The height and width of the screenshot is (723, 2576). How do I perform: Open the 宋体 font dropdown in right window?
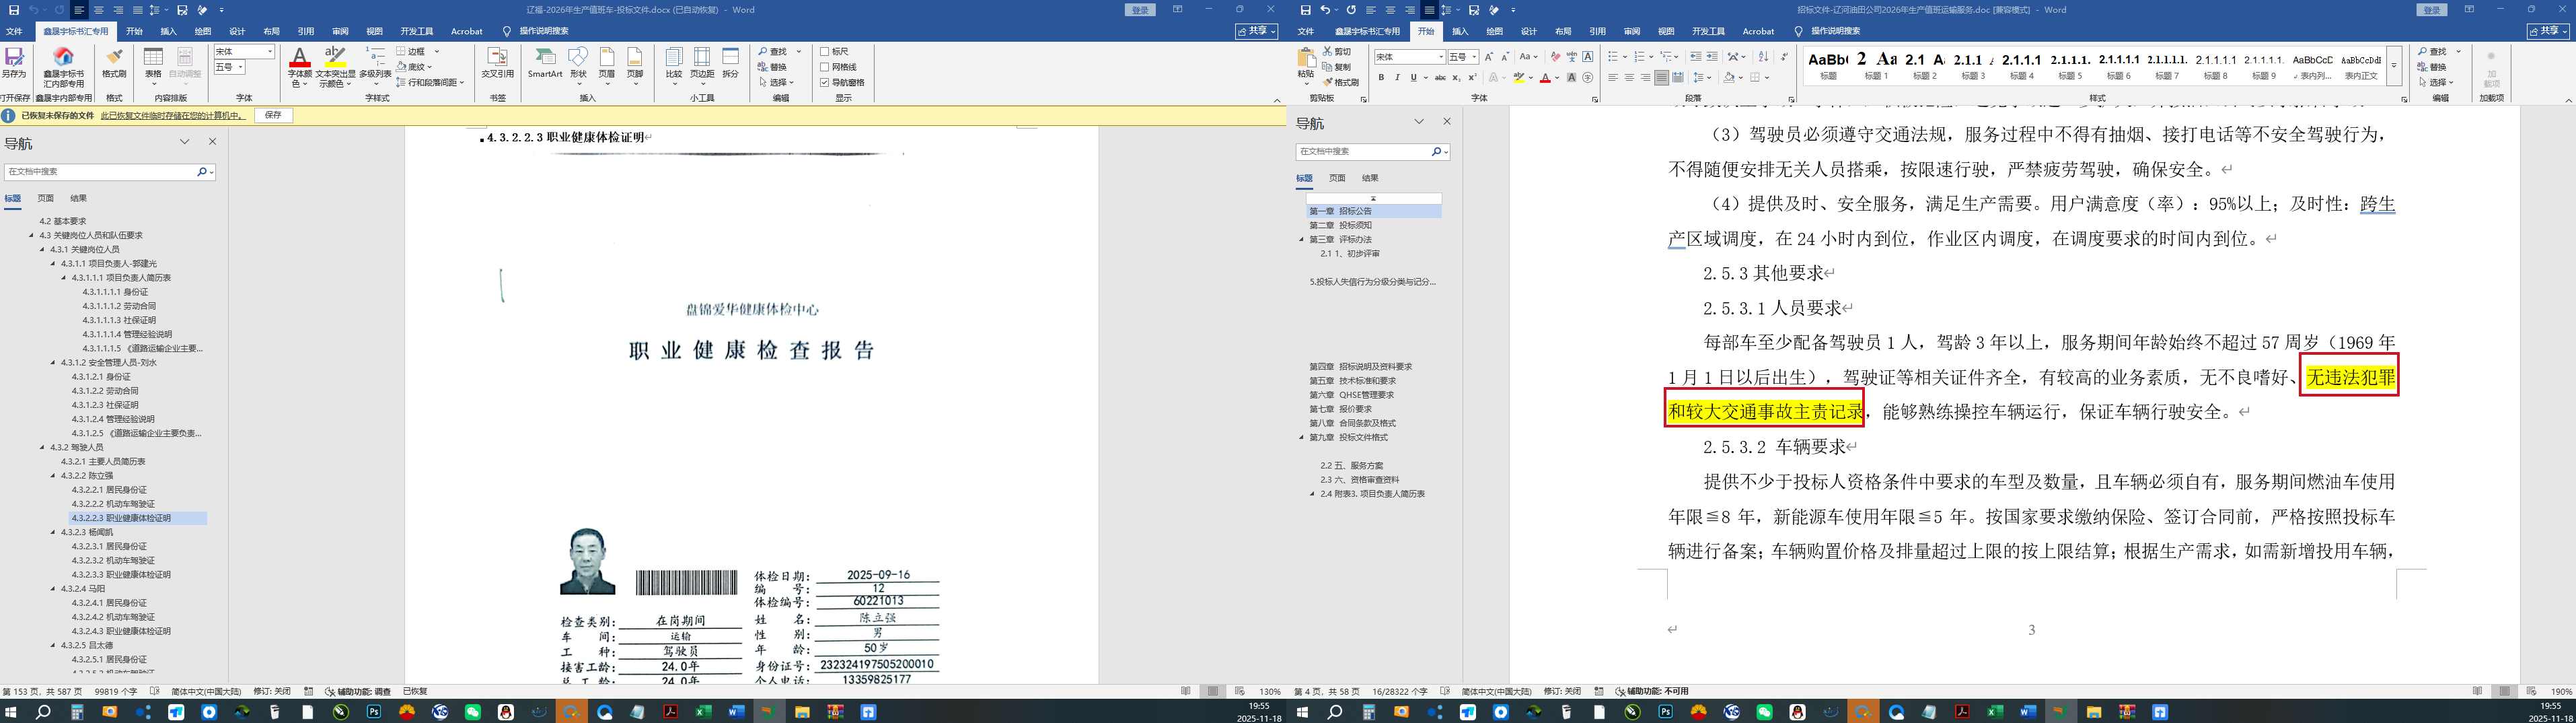(x=1440, y=57)
